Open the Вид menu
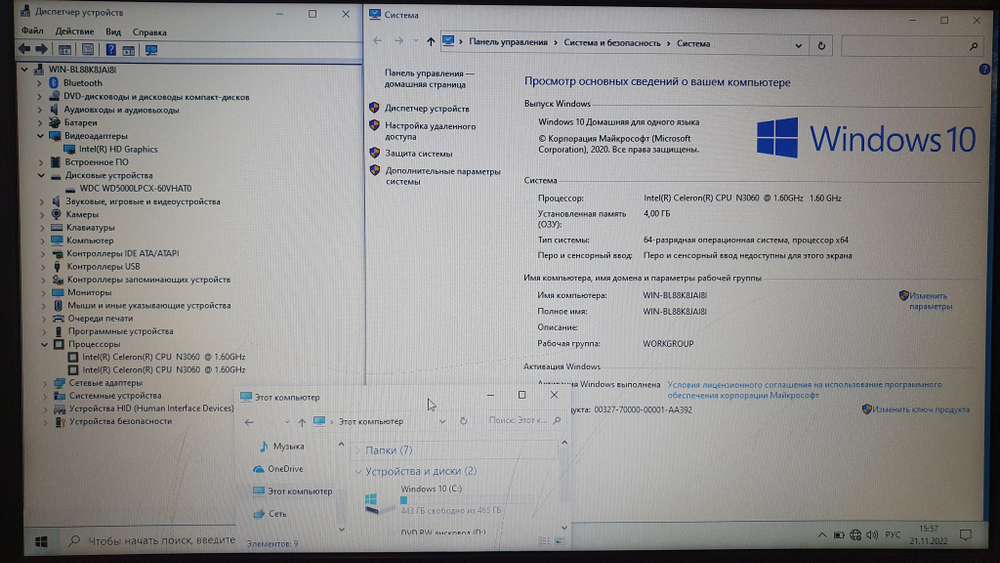Screen dimensions: 1000x563 coord(114,32)
